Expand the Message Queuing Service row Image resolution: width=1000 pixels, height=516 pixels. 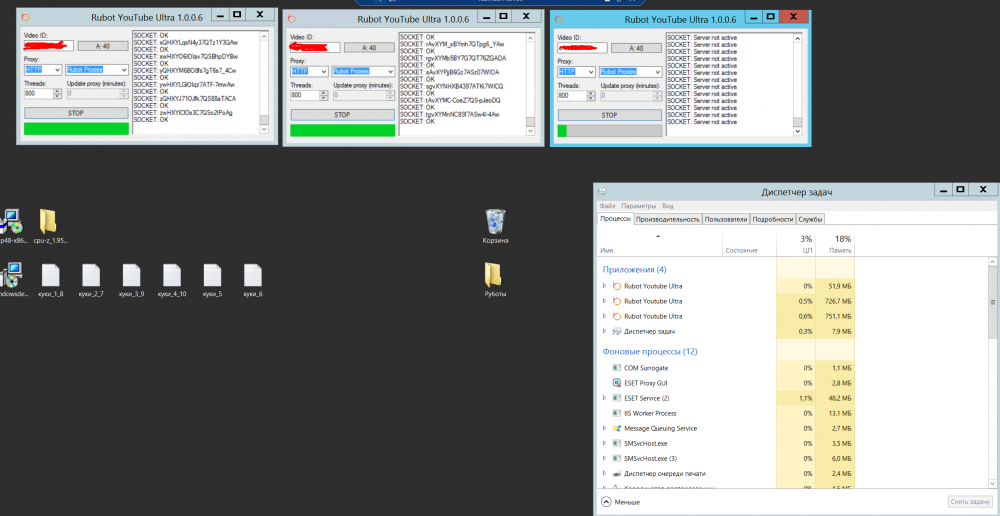(605, 428)
